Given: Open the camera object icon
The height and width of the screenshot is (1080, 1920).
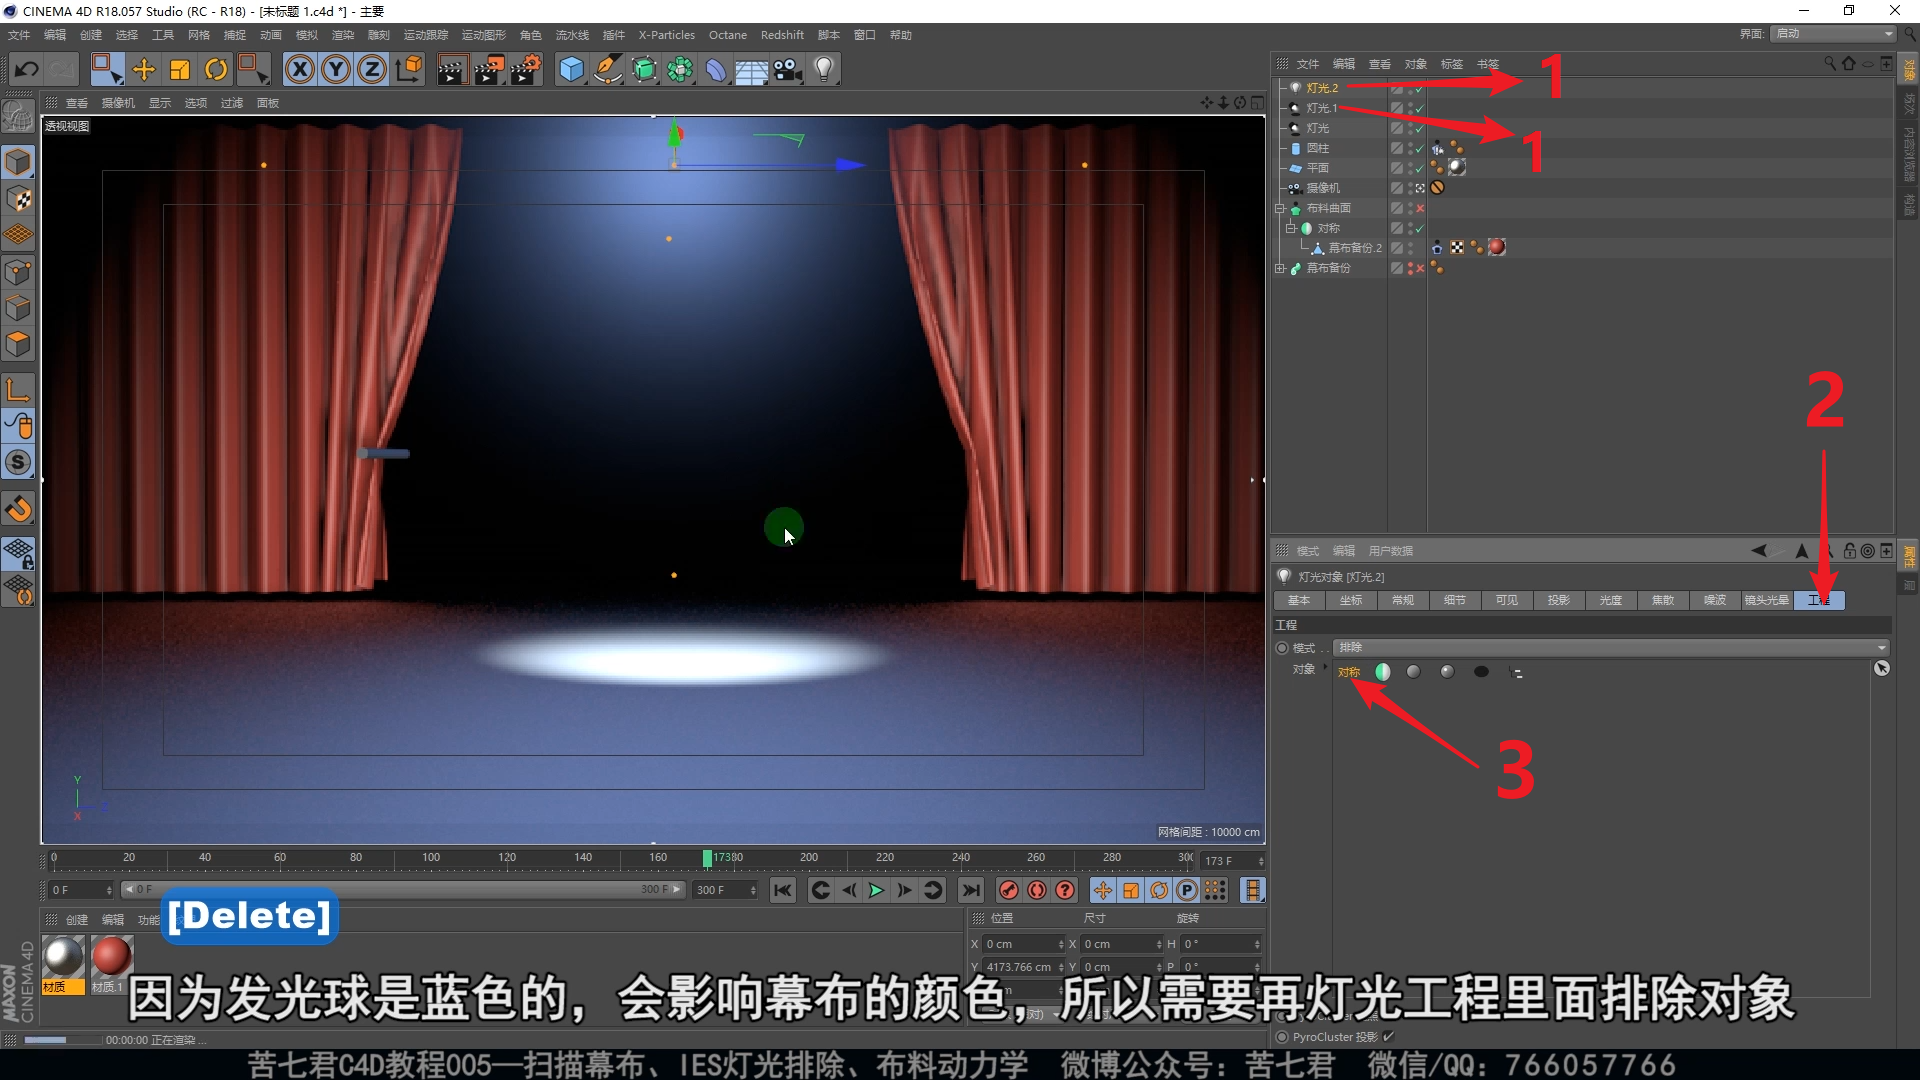Looking at the screenshot, I should pos(788,69).
